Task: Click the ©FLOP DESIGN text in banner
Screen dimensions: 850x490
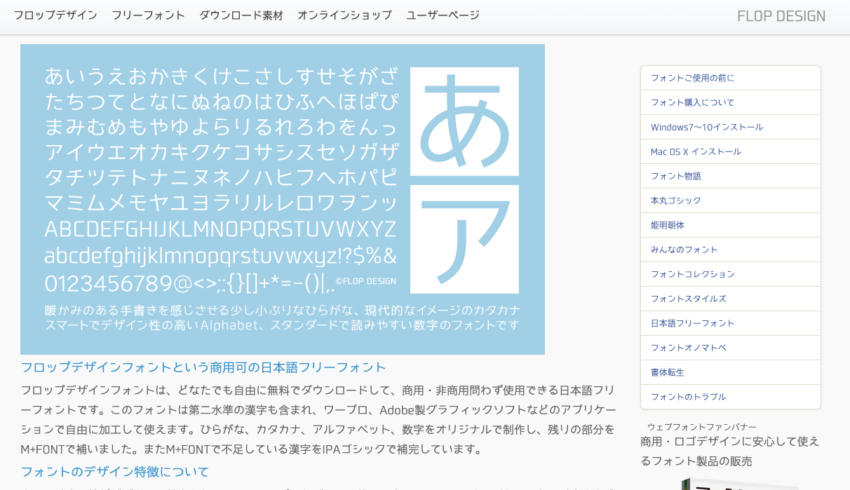Action: [x=366, y=281]
